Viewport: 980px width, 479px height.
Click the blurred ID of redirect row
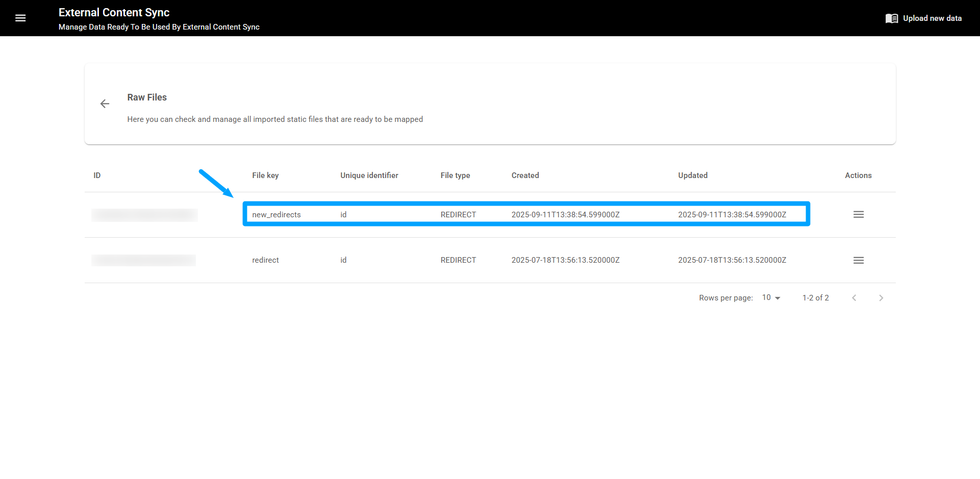point(144,260)
